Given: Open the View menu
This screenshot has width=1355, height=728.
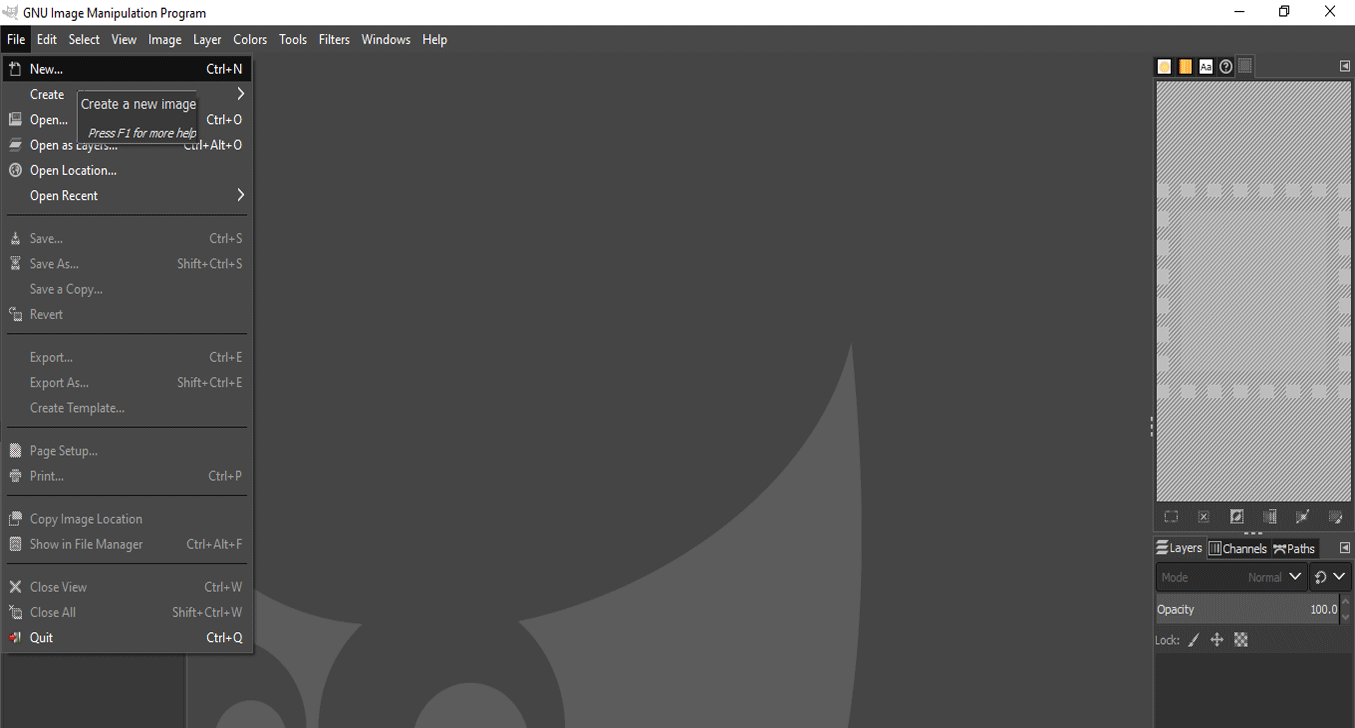Looking at the screenshot, I should coord(124,40).
